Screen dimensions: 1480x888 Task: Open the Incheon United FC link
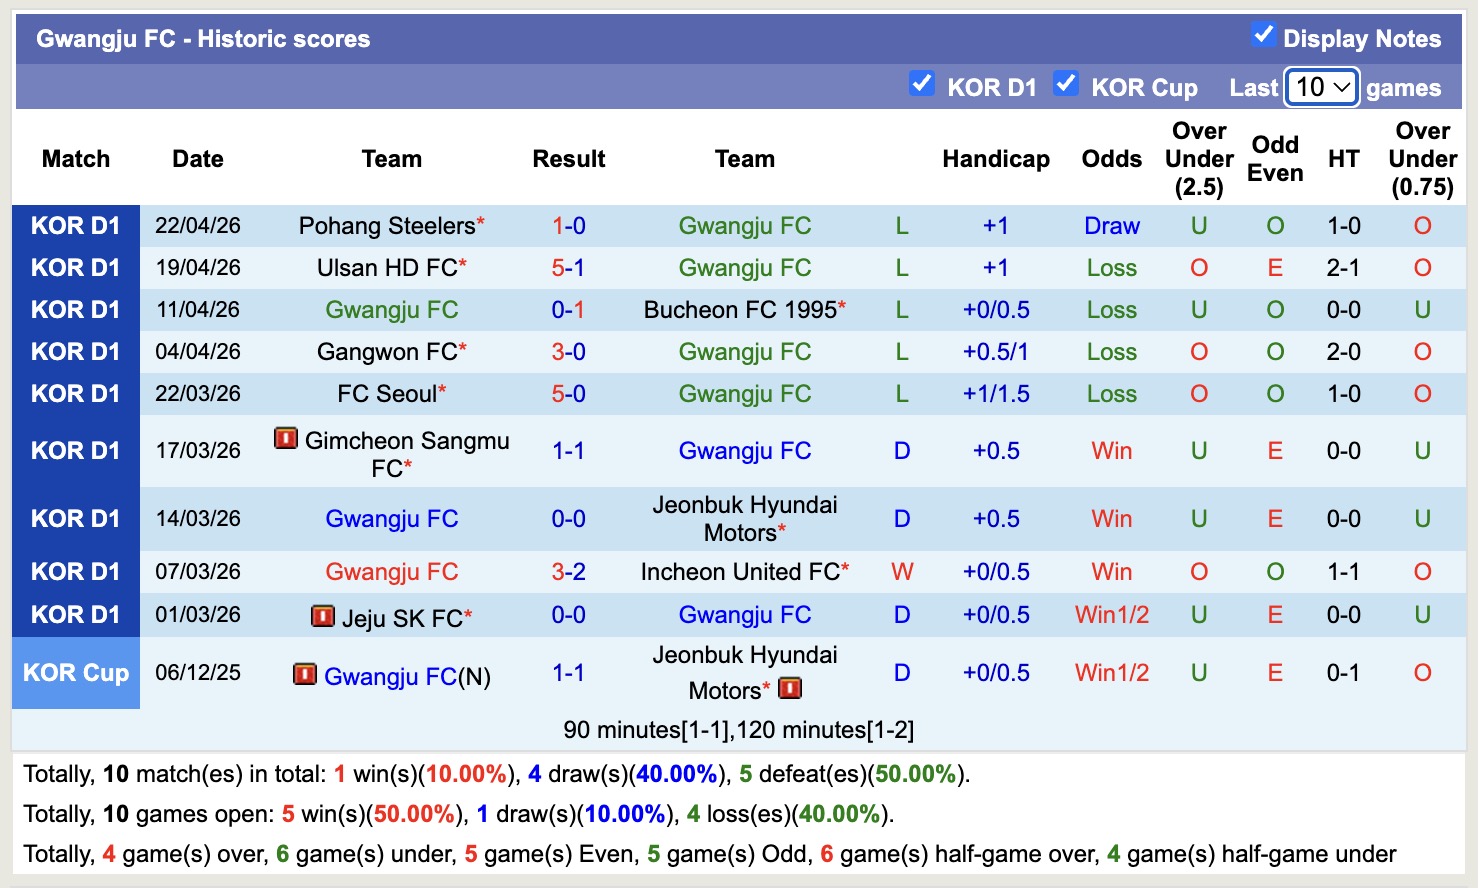click(738, 572)
